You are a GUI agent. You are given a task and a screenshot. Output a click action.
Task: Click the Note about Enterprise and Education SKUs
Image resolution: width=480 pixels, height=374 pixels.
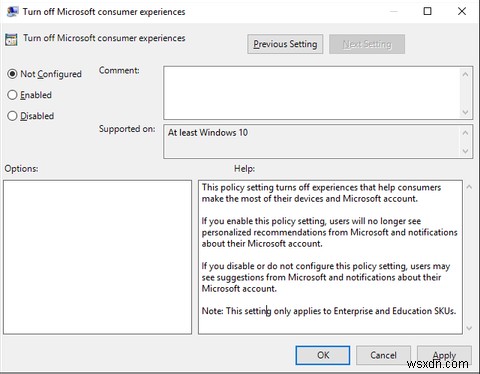tap(329, 311)
